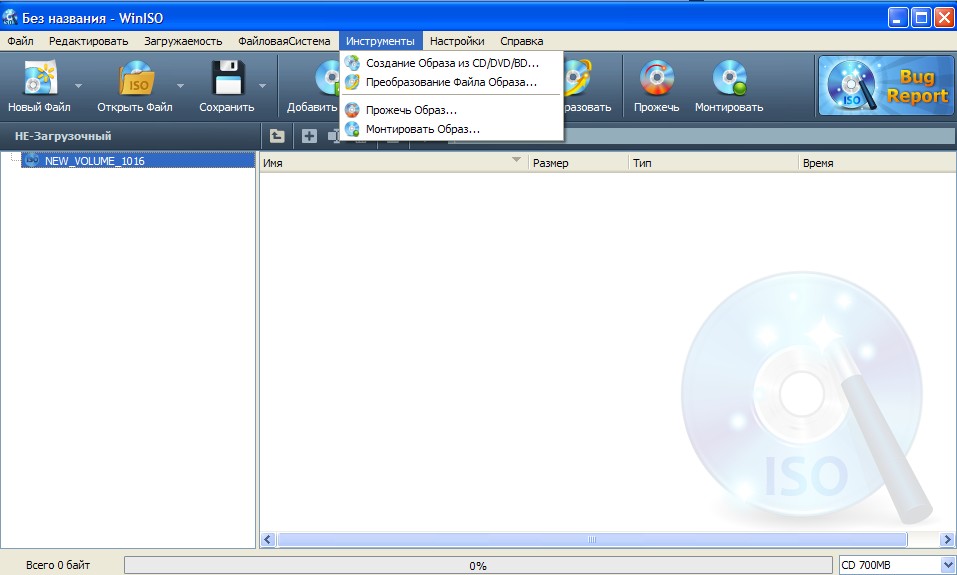The width and height of the screenshot is (957, 575).
Task: Click the horizontal scrollbar left arrow
Action: pyautogui.click(x=267, y=540)
